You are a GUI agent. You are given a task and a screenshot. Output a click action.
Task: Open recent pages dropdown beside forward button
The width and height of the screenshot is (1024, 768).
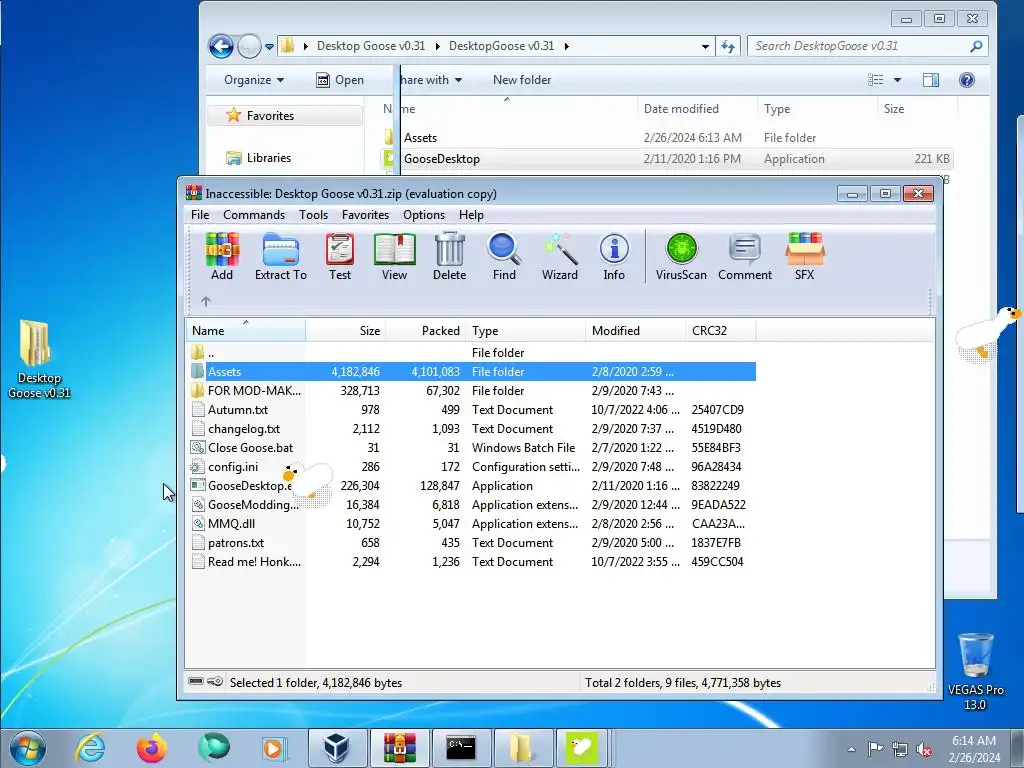[269, 46]
